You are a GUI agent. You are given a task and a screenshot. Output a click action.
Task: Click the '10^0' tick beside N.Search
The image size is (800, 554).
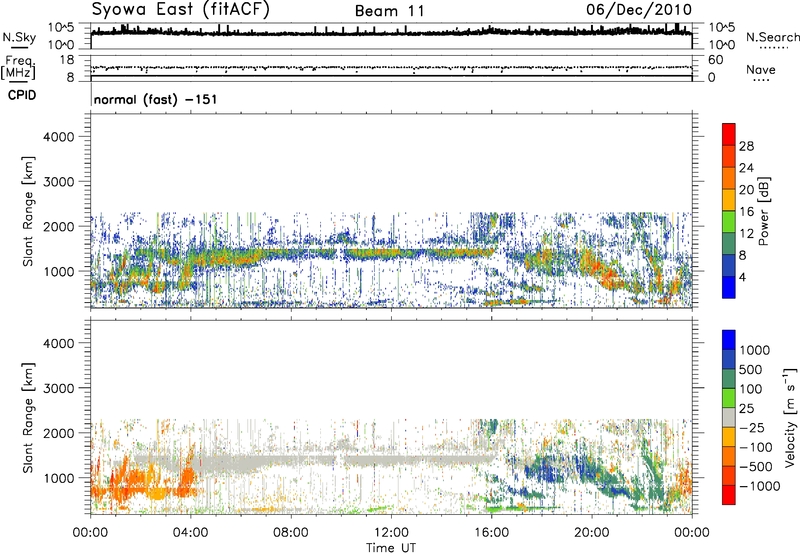point(722,45)
